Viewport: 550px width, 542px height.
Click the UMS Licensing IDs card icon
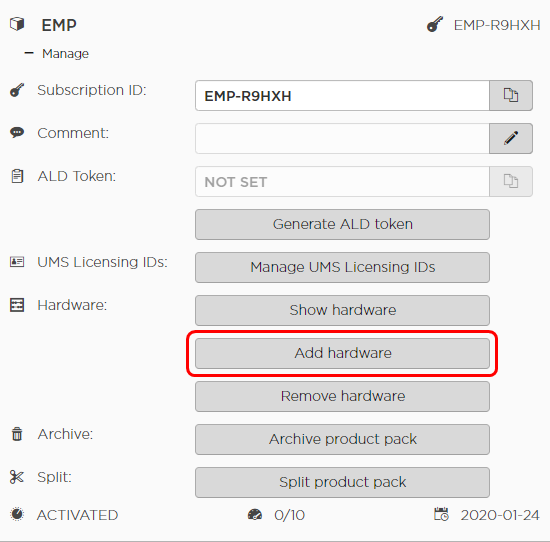(x=17, y=262)
